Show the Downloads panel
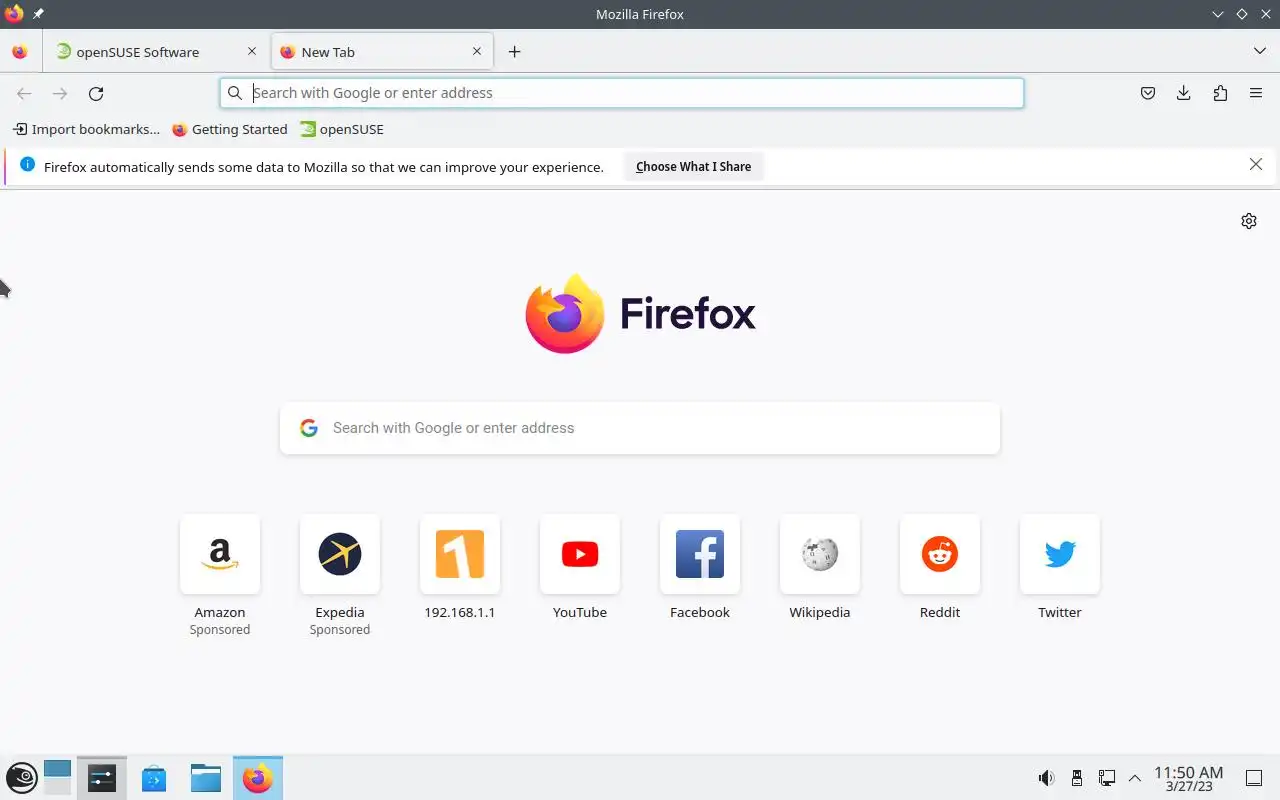Viewport: 1280px width, 800px height. 1184,93
